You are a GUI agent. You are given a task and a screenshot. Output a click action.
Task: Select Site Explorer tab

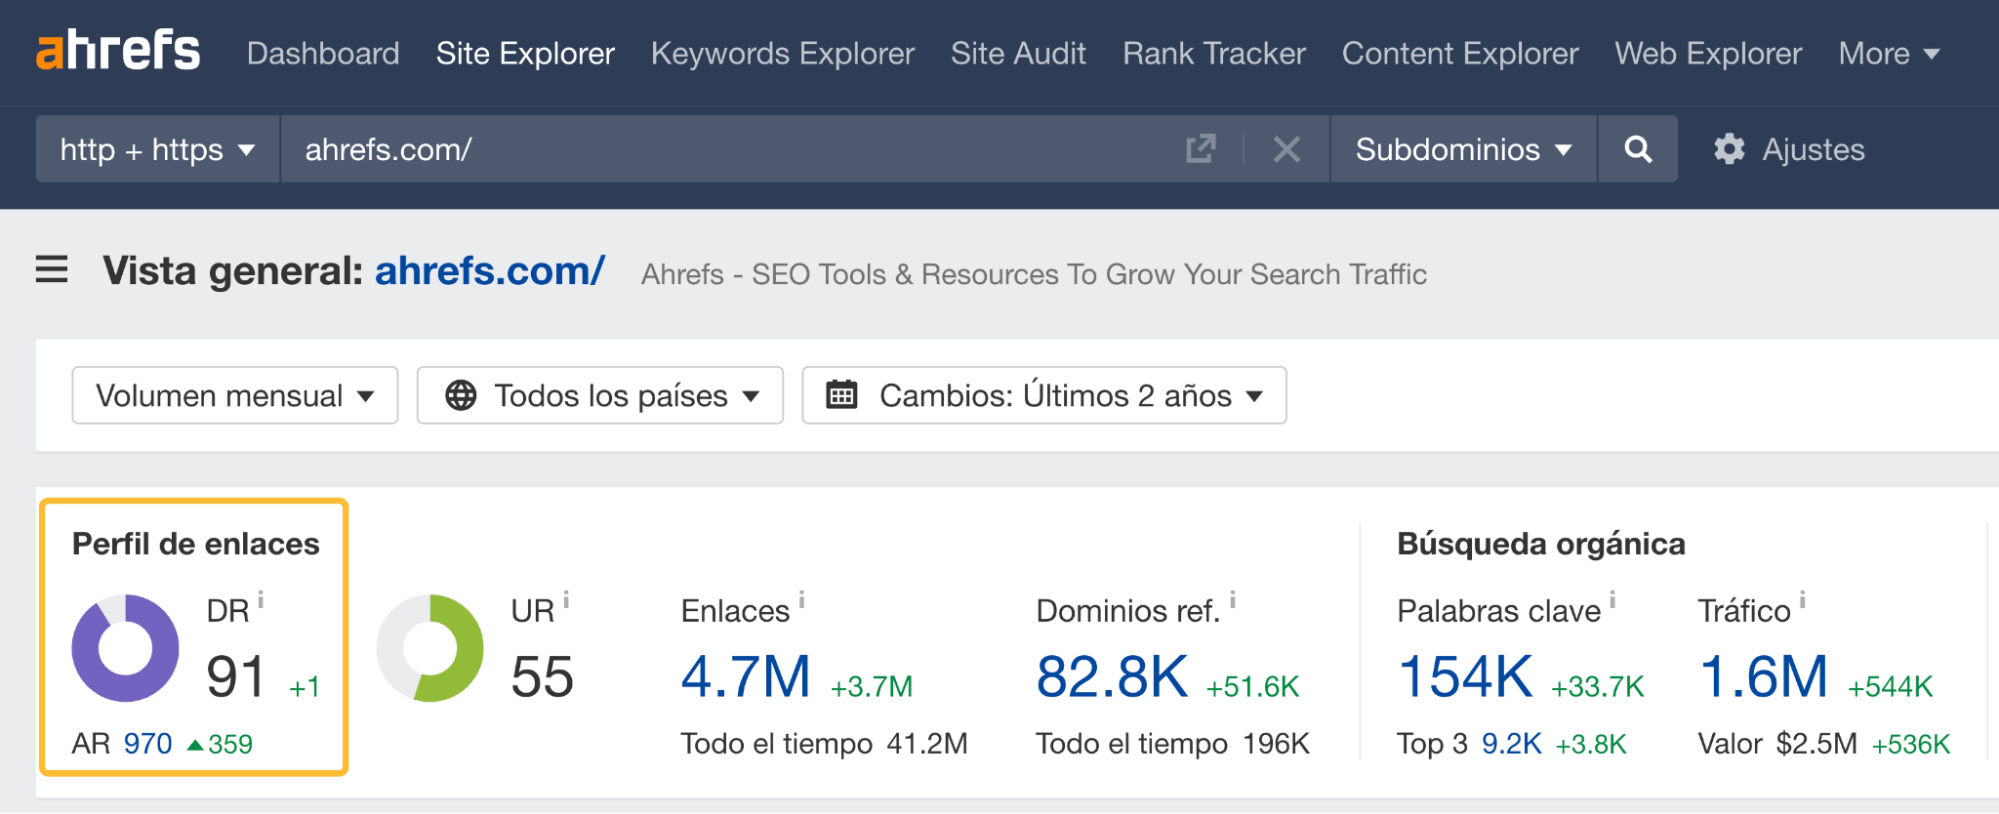(x=525, y=53)
